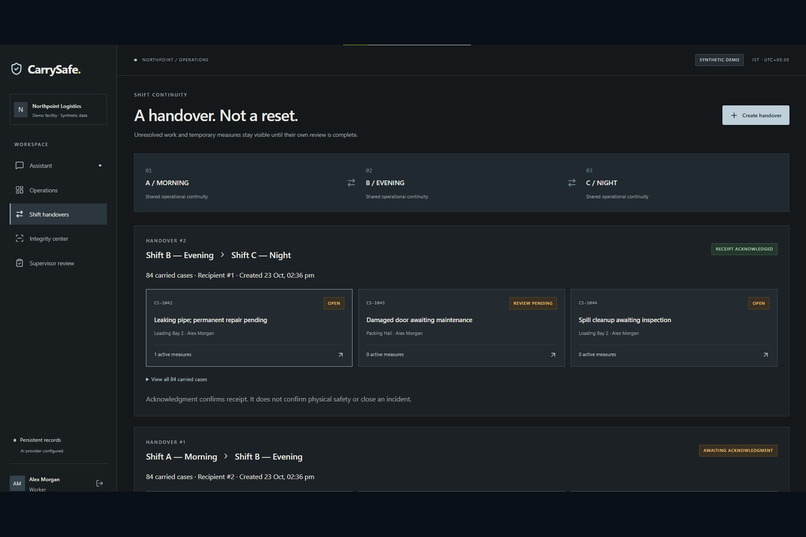
Task: Open the Operations grid icon
Action: pos(20,190)
